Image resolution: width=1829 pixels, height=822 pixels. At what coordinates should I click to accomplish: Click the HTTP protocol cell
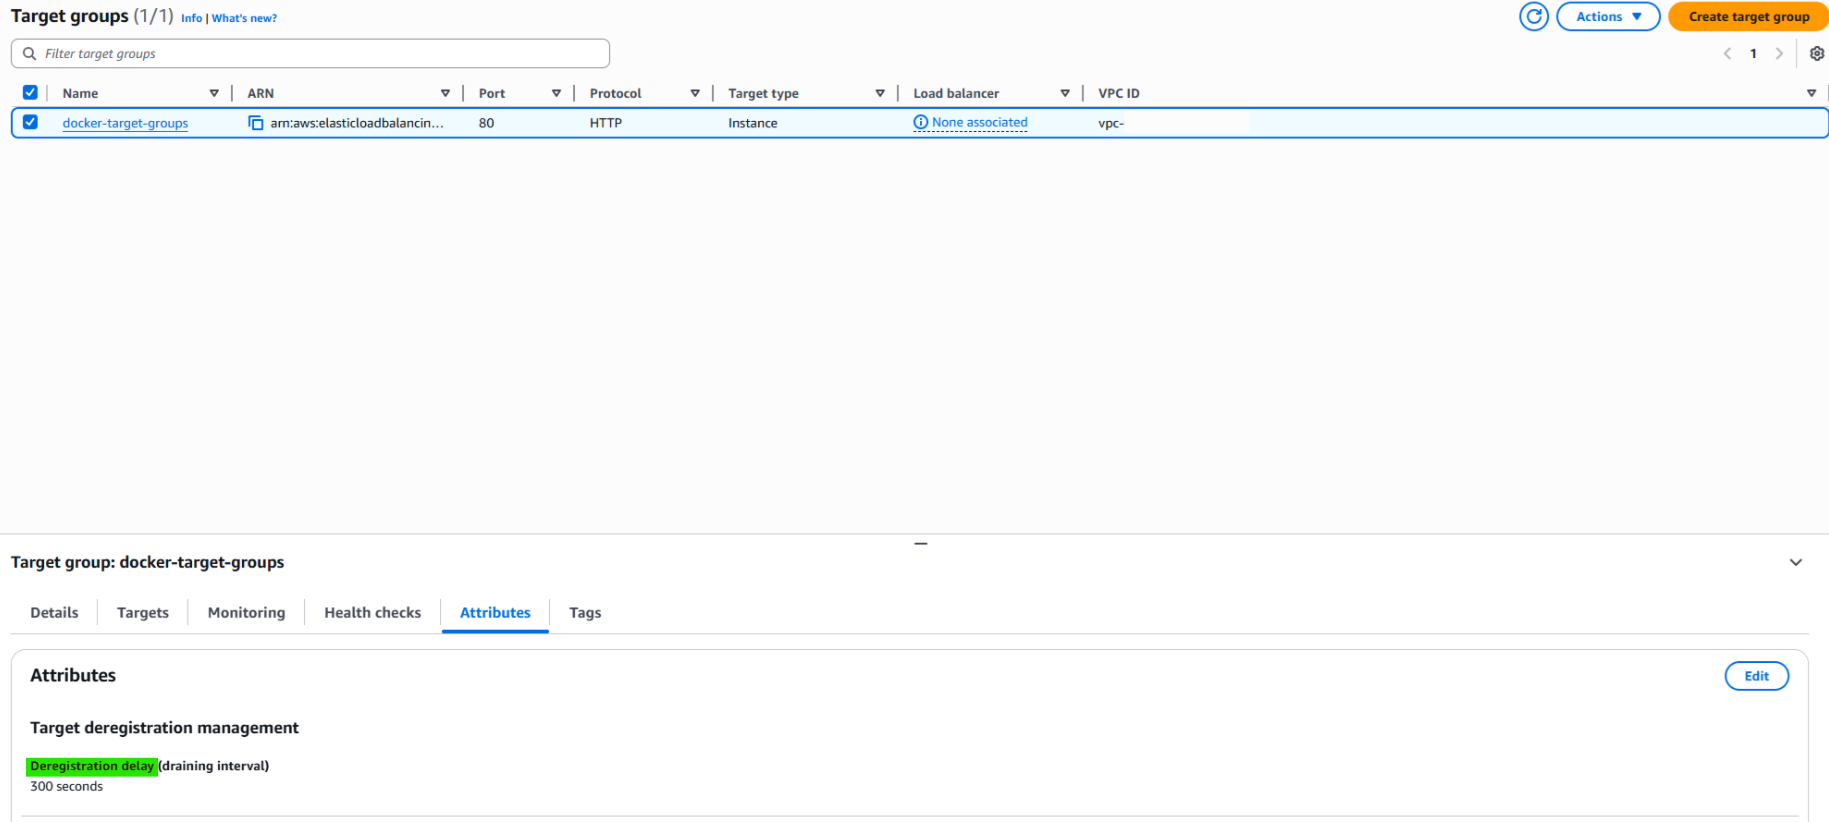[x=605, y=123]
